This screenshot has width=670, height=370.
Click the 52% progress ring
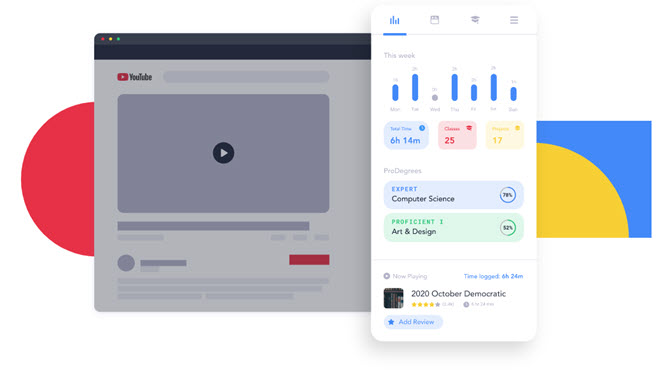[507, 227]
